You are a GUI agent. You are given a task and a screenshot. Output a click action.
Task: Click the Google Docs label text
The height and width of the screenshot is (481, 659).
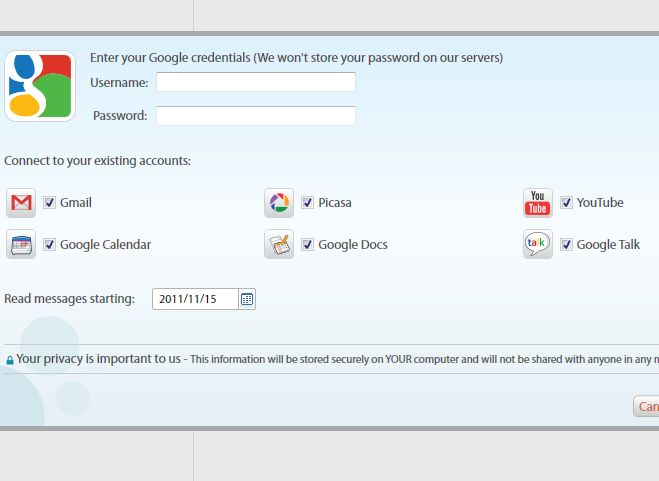pyautogui.click(x=353, y=245)
